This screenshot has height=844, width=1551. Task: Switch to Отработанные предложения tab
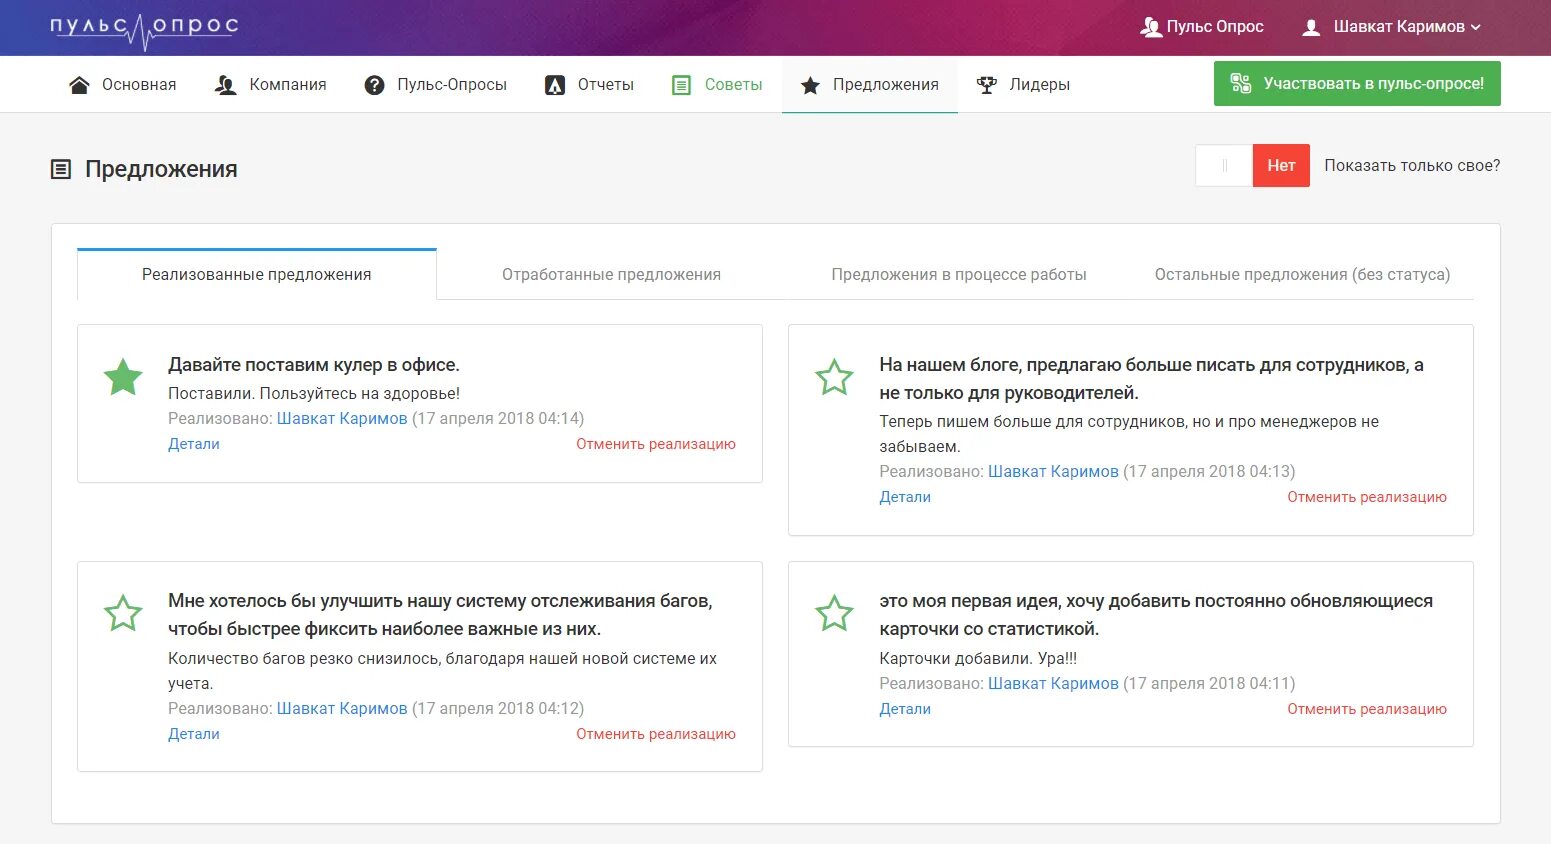611,274
